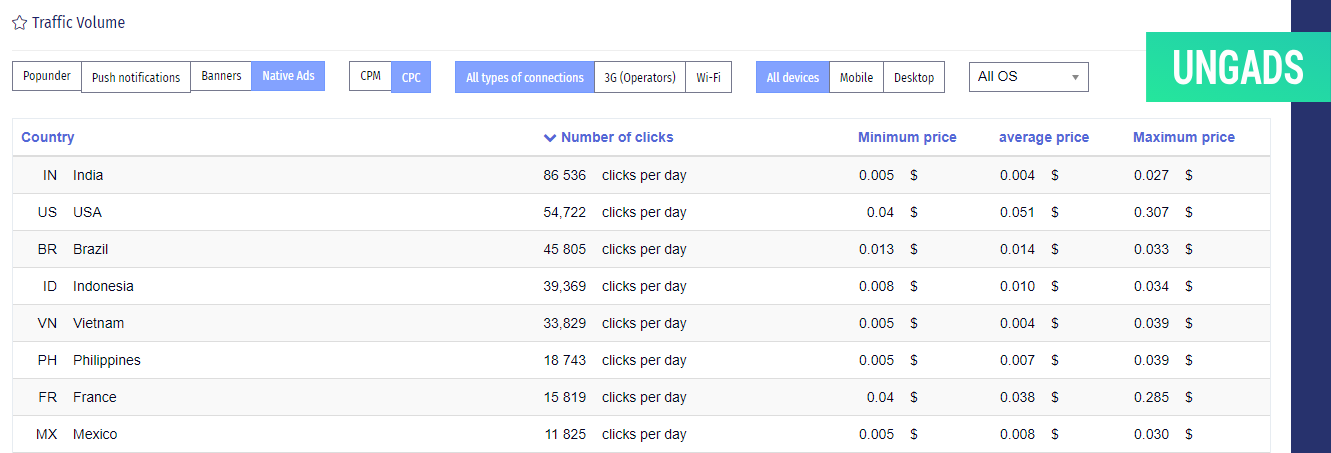Filter traffic to Mobile devices

(856, 77)
